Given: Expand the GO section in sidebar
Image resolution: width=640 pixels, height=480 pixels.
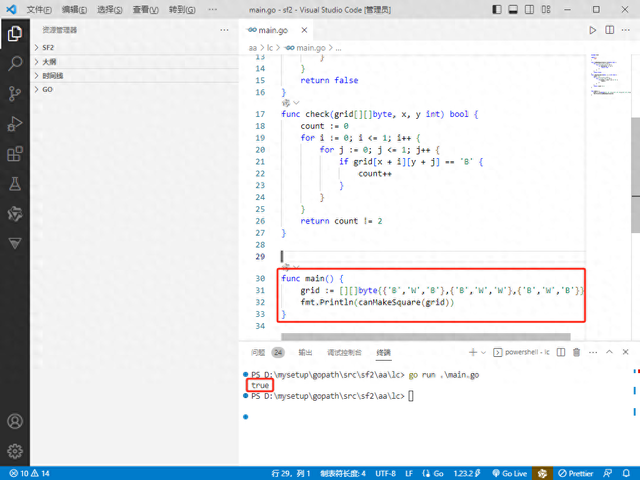Looking at the screenshot, I should pos(134,89).
